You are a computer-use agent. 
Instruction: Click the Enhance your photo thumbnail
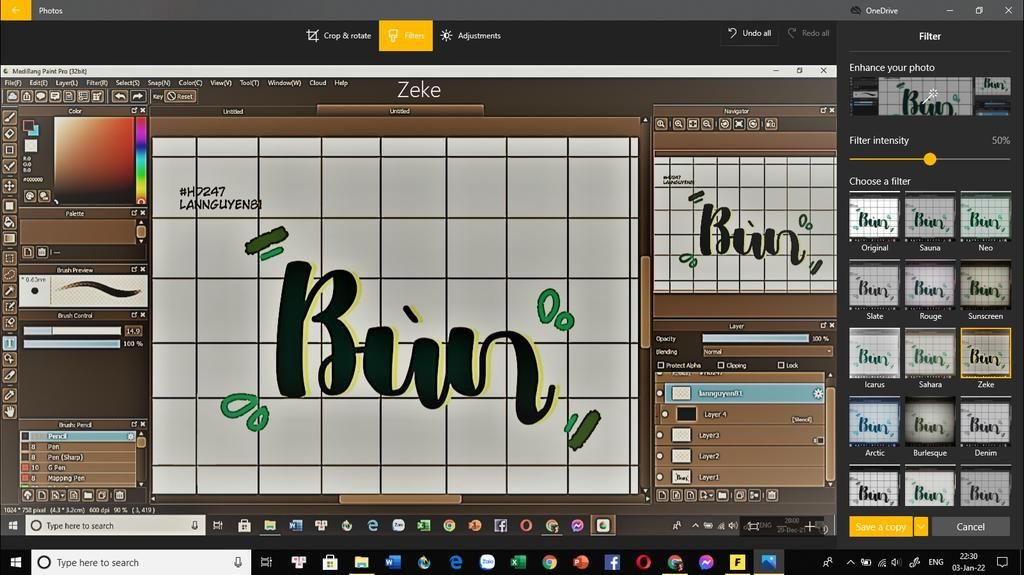pyautogui.click(x=930, y=96)
